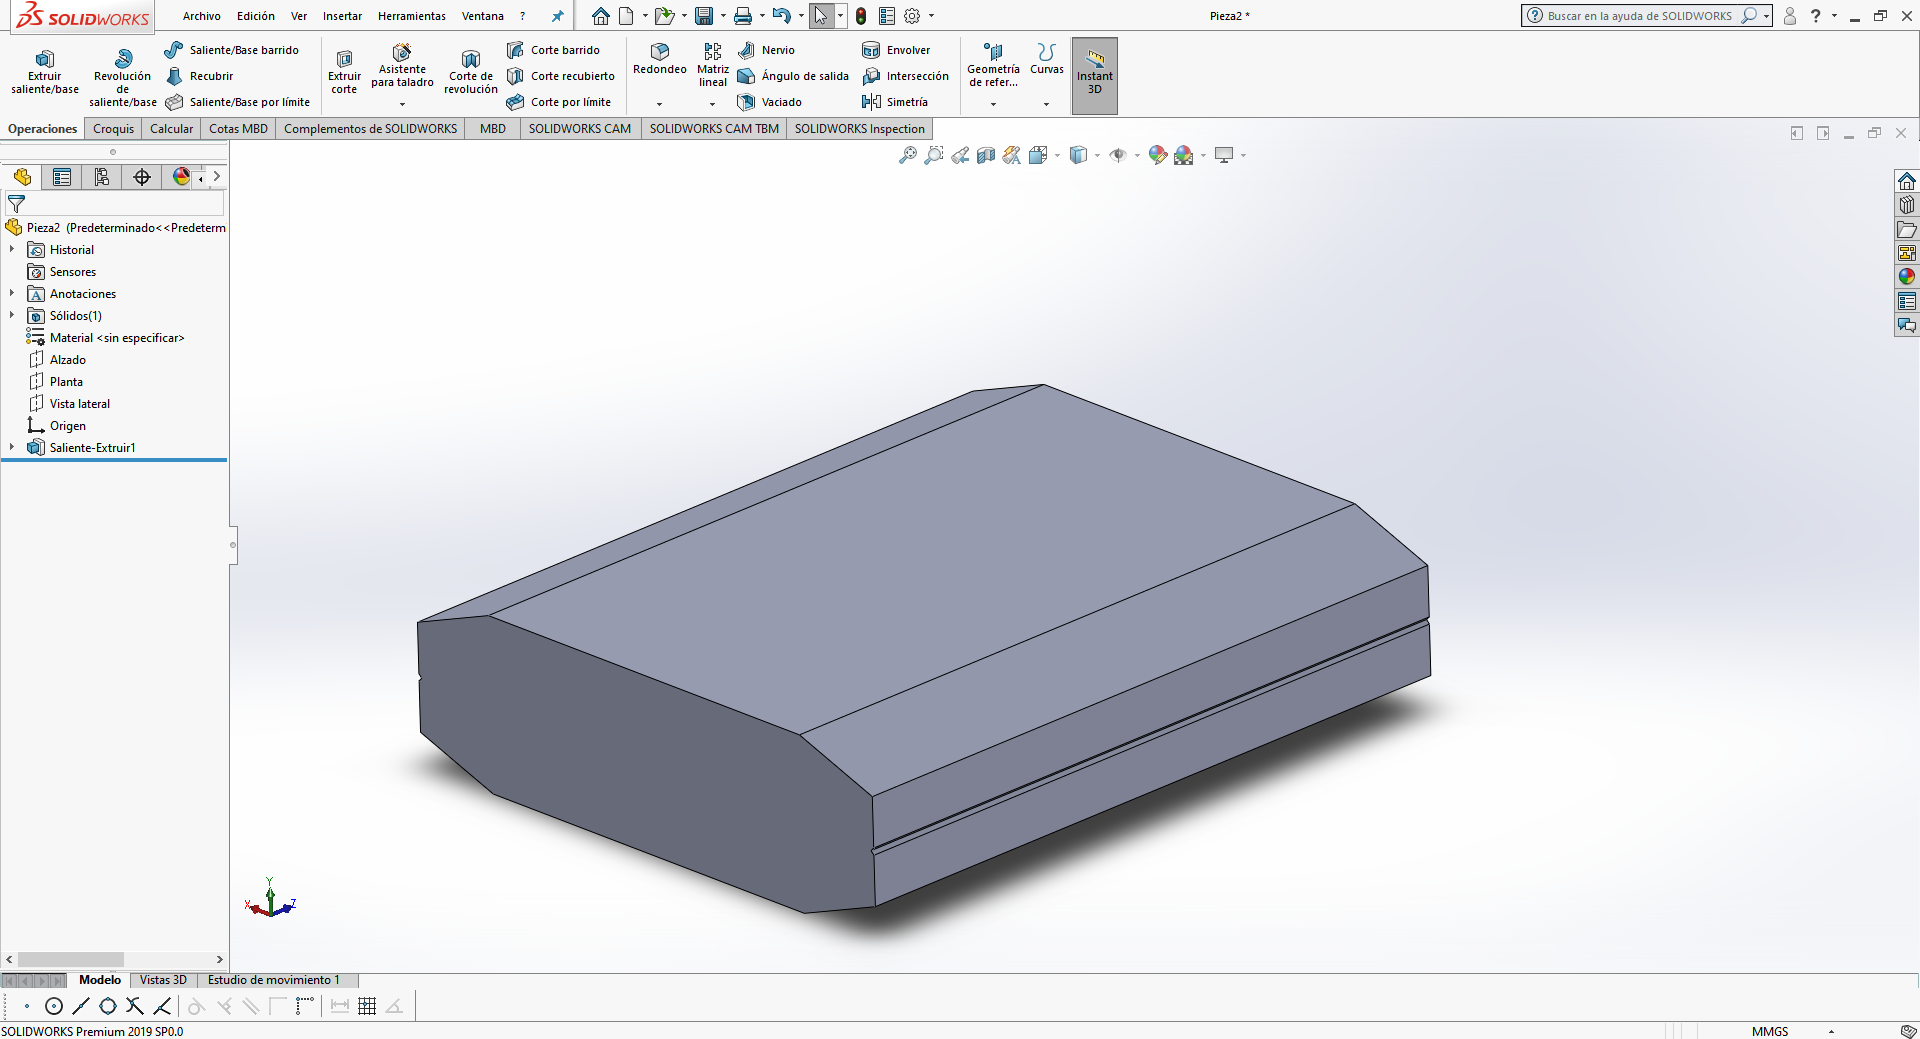Open the ConfigurationManager tab
The height and width of the screenshot is (1039, 1920).
tap(102, 177)
